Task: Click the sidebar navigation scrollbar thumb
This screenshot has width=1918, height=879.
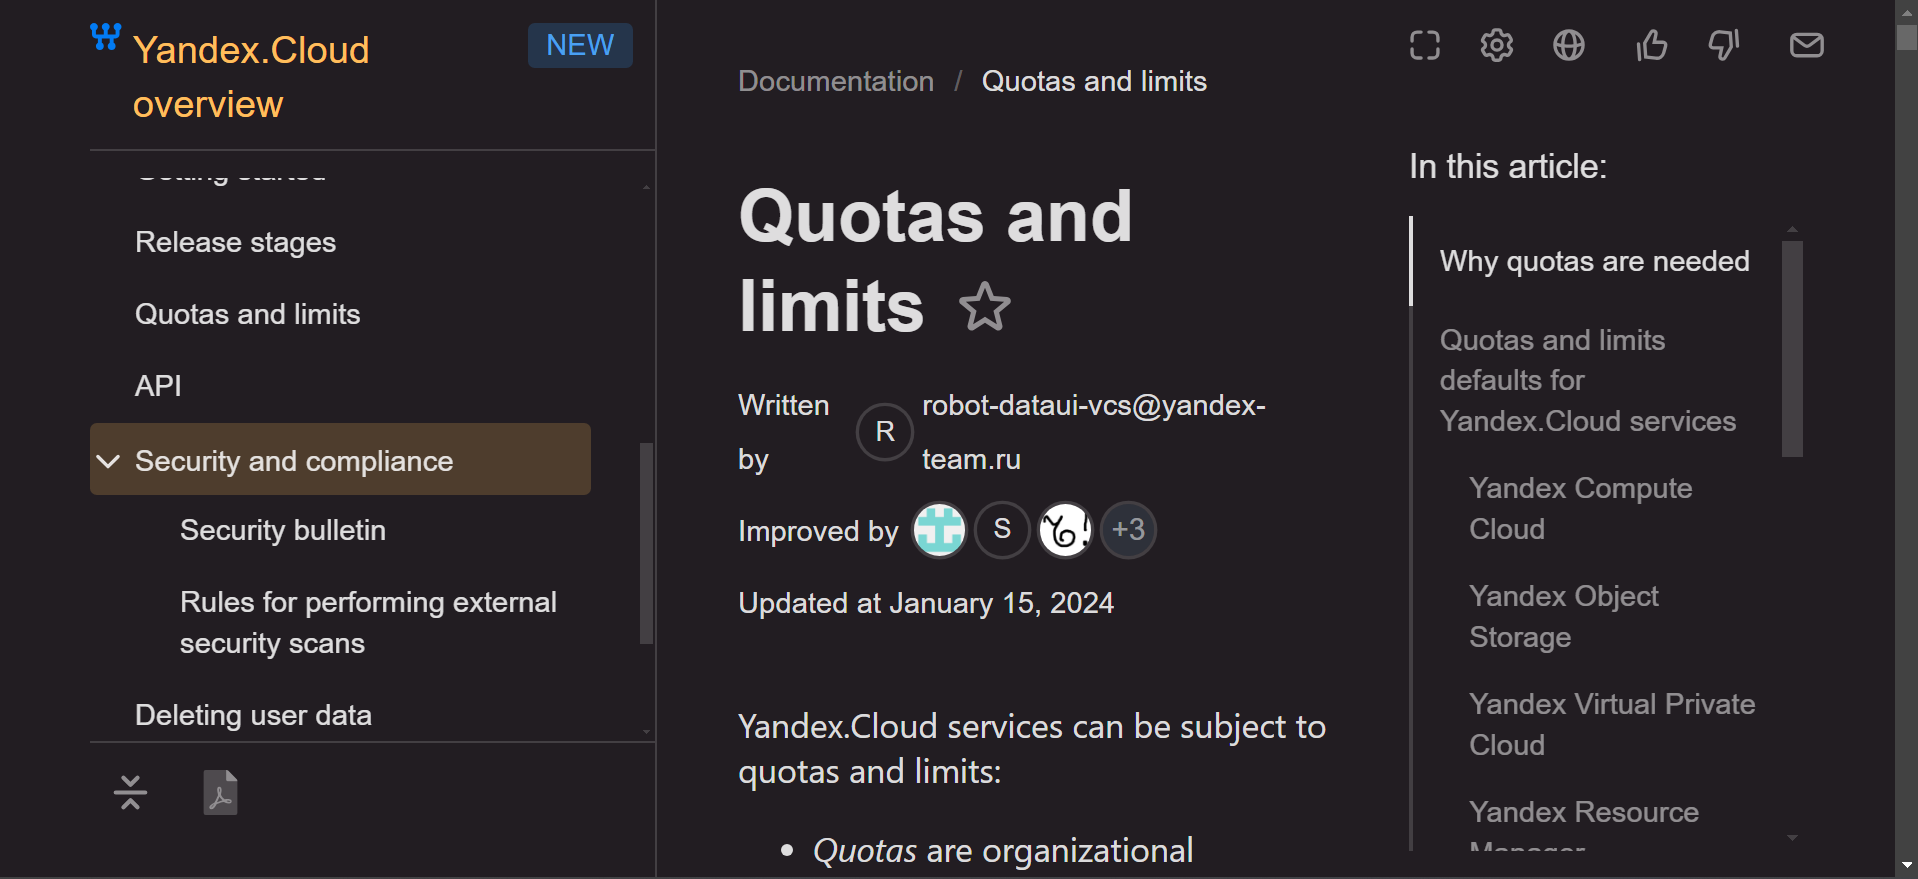Action: (646, 543)
